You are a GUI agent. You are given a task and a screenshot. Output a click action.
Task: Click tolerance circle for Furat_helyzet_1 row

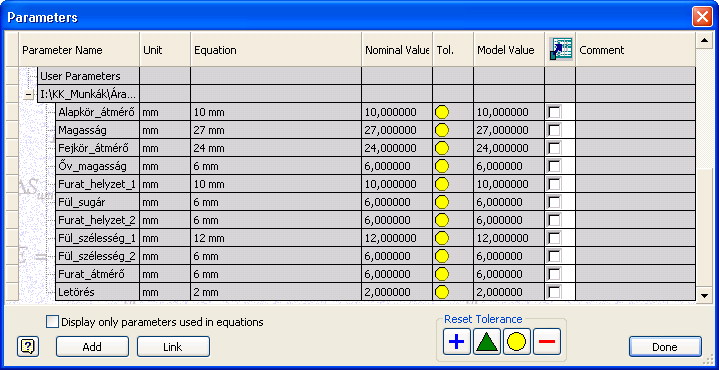point(442,184)
